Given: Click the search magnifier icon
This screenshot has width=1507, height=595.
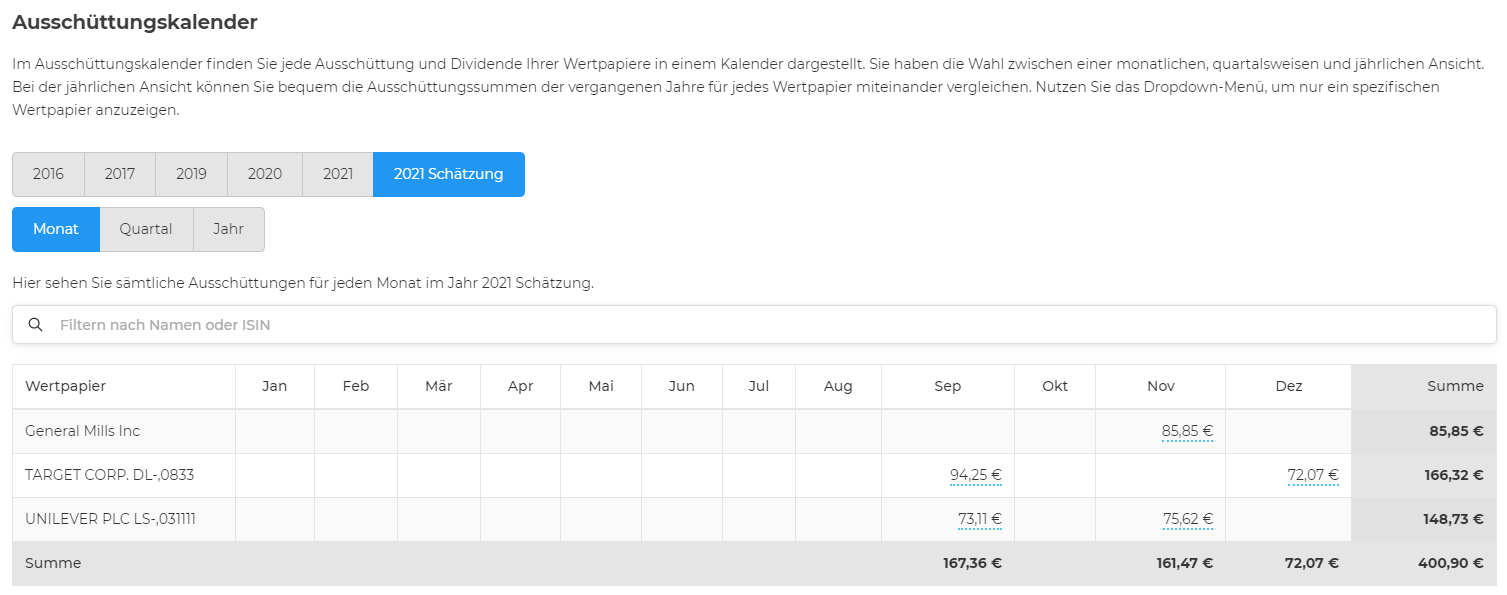Looking at the screenshot, I should (36, 325).
